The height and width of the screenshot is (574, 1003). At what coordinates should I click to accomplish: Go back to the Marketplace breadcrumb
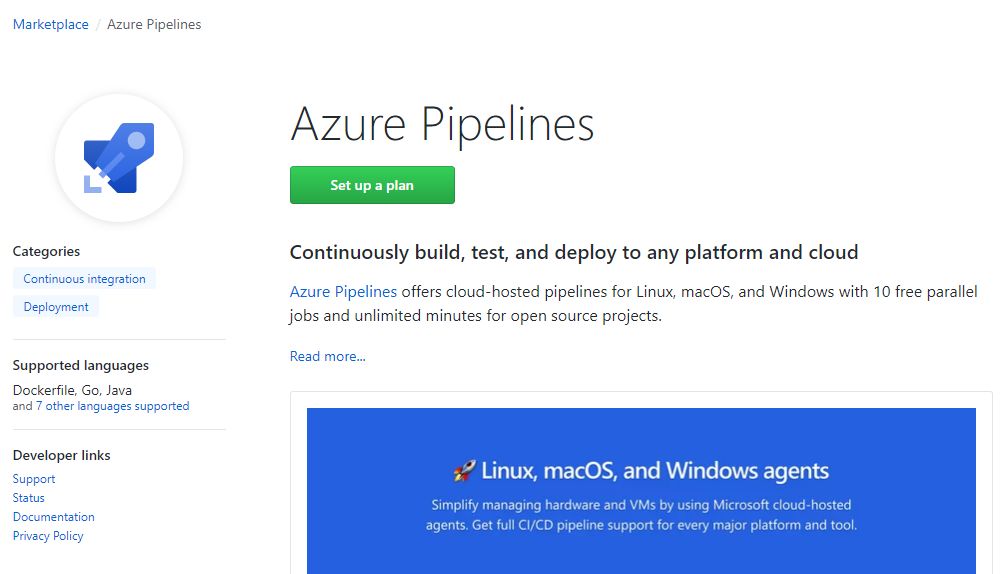51,24
